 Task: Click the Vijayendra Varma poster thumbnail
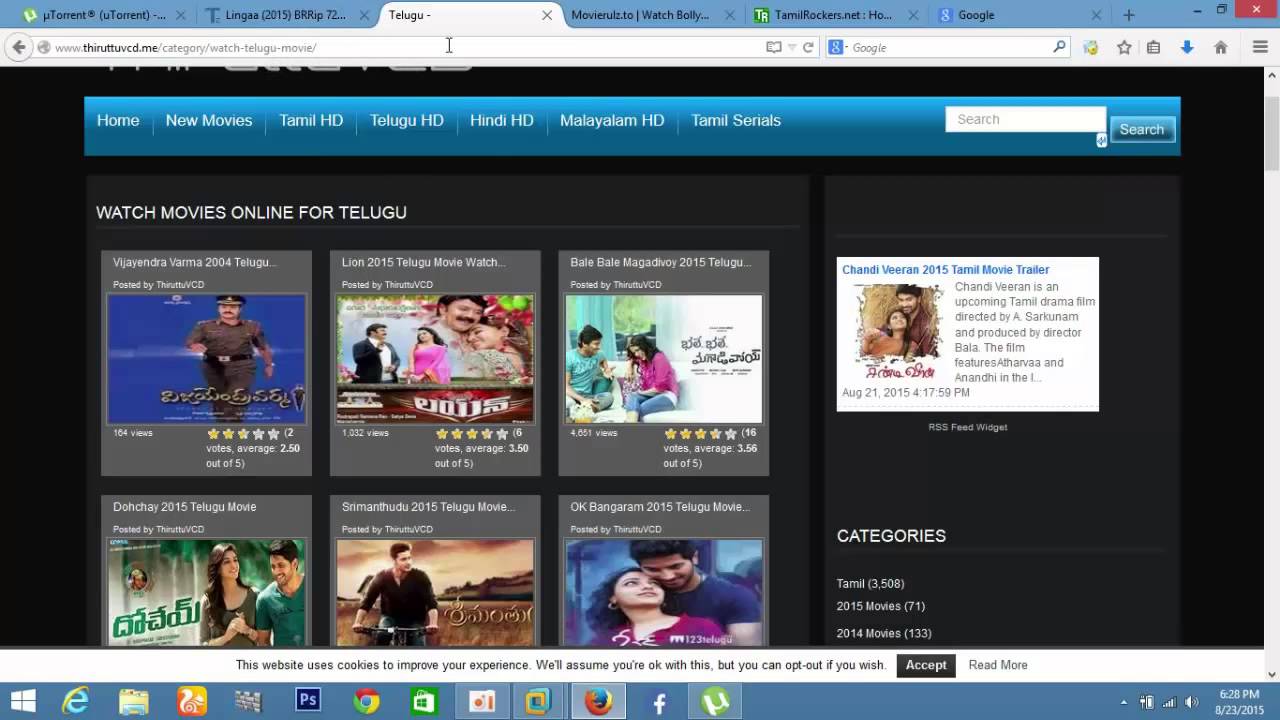[206, 359]
